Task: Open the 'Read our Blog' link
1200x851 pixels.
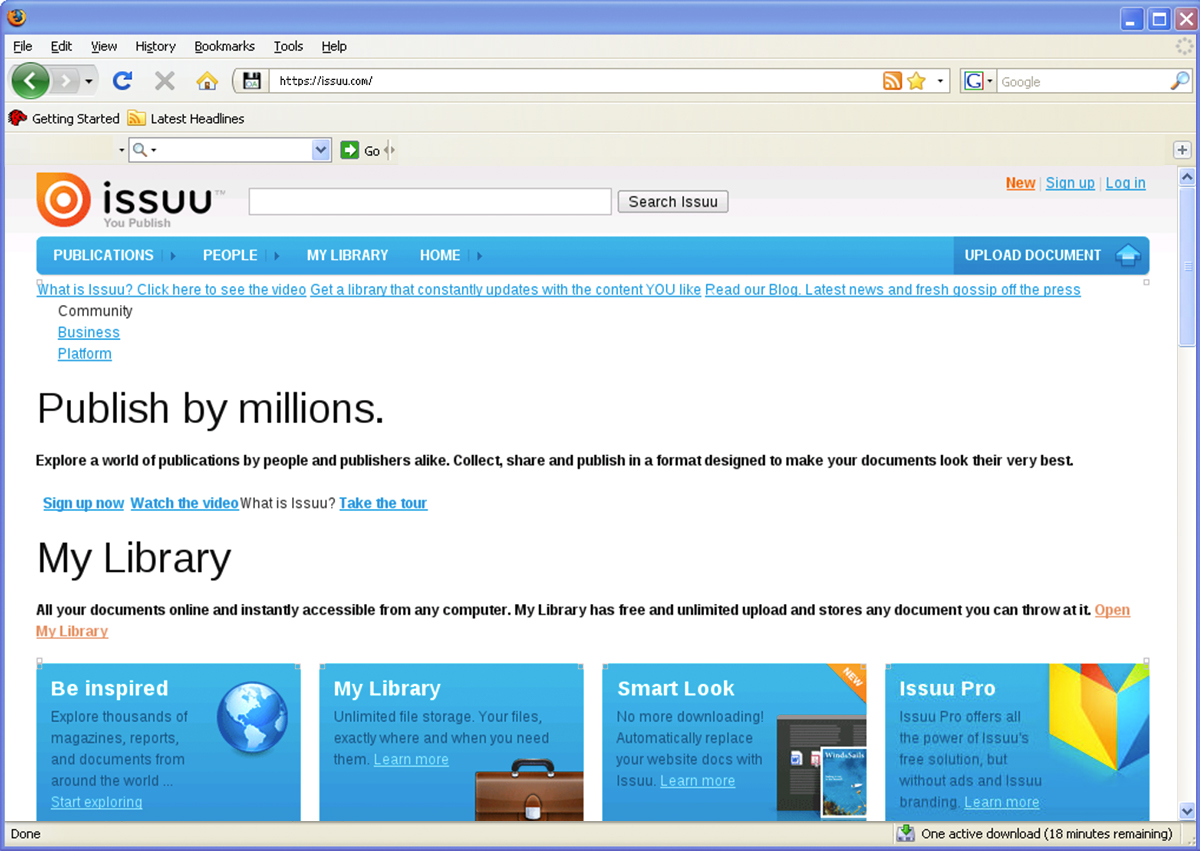Action: coord(893,290)
